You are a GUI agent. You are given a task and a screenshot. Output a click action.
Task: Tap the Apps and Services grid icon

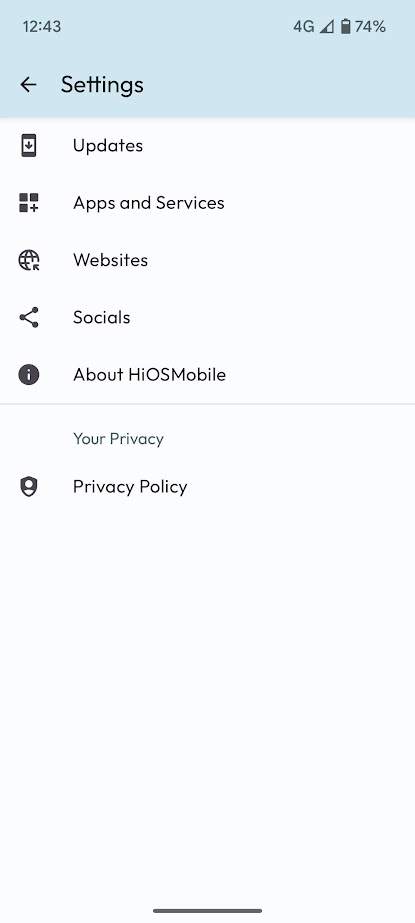(28, 202)
